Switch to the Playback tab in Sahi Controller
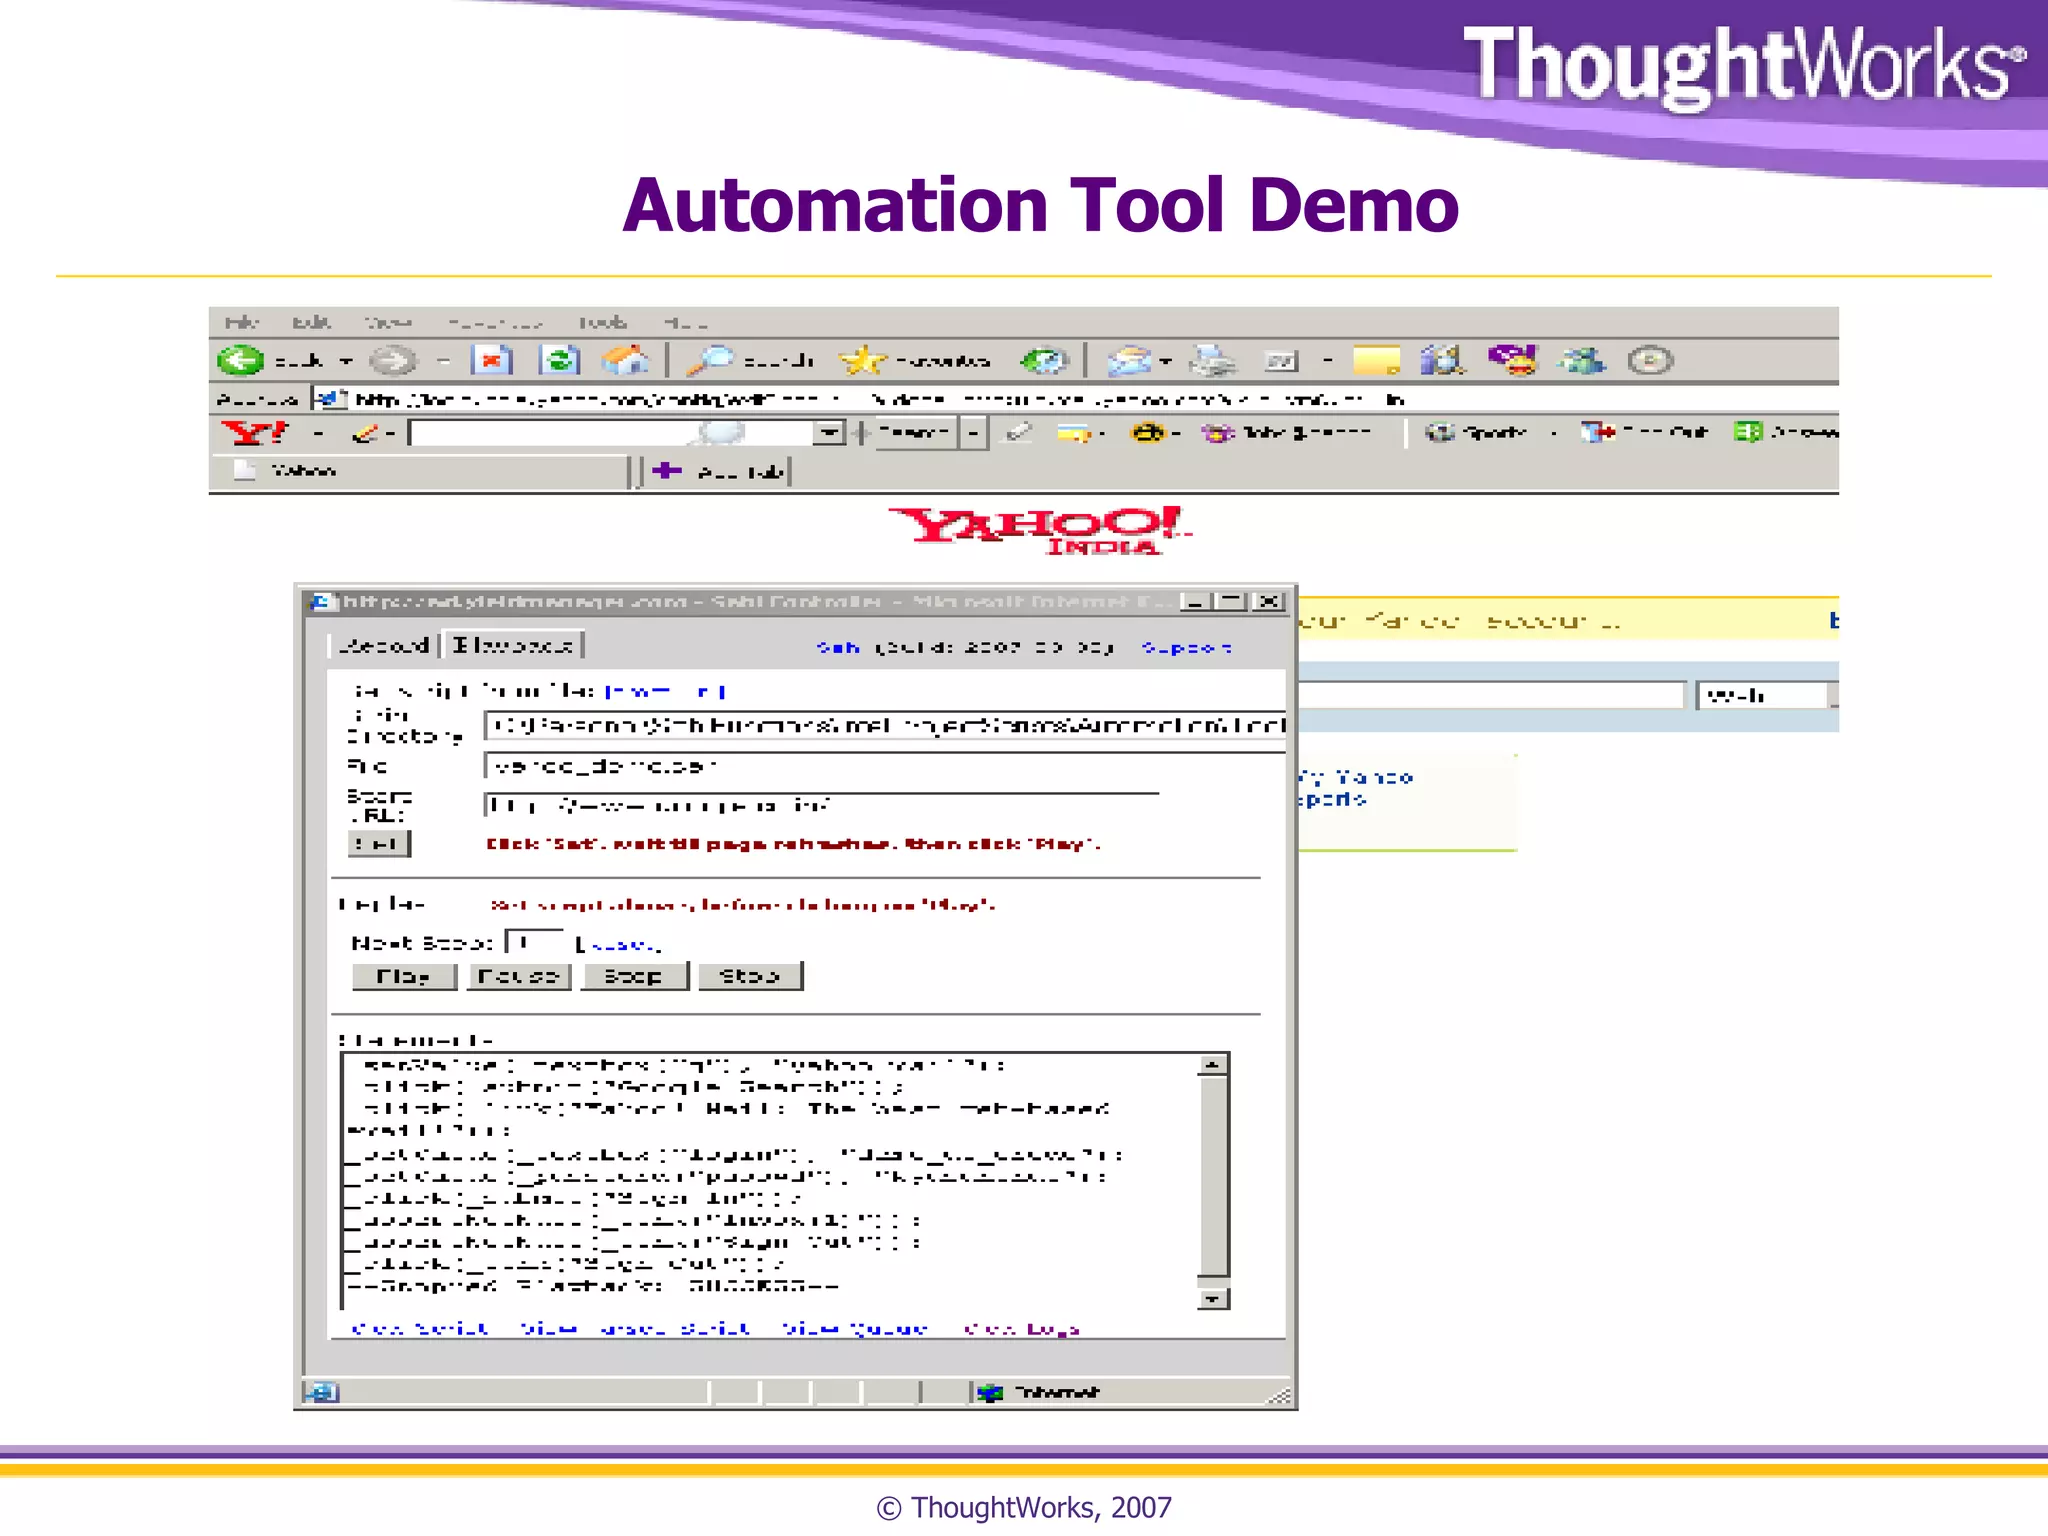The width and height of the screenshot is (2048, 1536). pos(513,646)
